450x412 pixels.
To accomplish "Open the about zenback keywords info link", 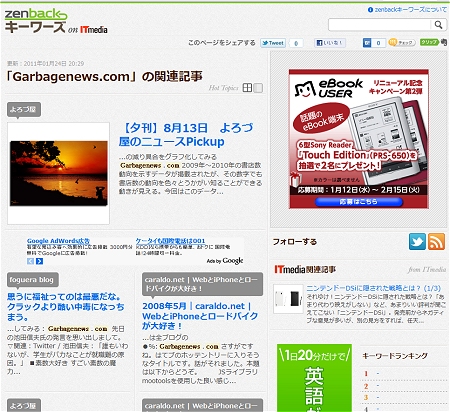I will pyautogui.click(x=407, y=10).
